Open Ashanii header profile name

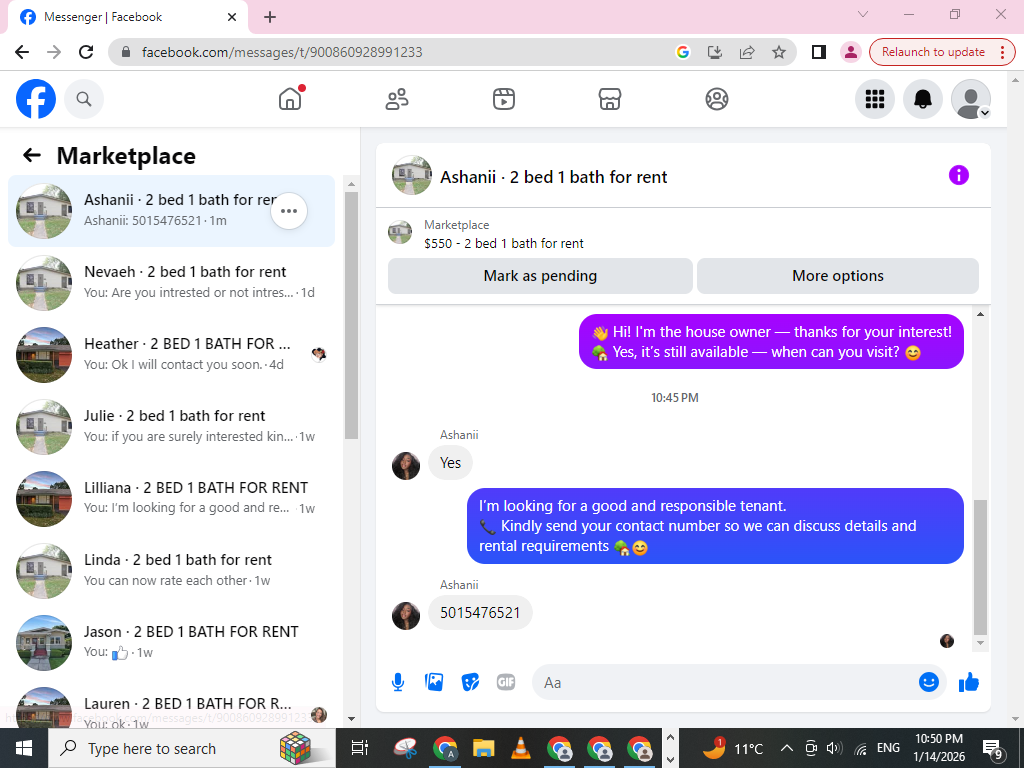click(553, 177)
